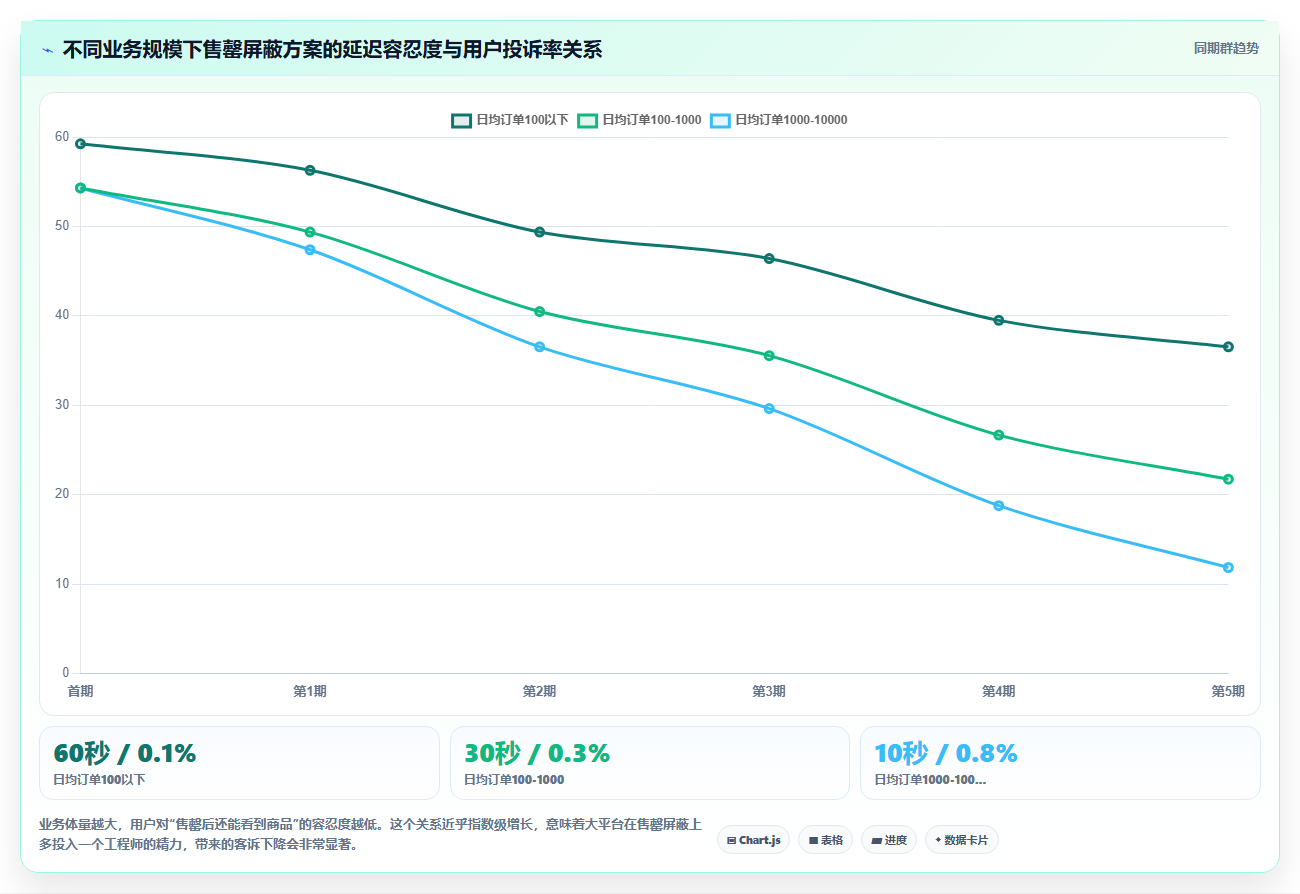This screenshot has width=1300, height=894.
Task: Open the 10秒 / 0.8% stat card
Action: tap(1060, 763)
